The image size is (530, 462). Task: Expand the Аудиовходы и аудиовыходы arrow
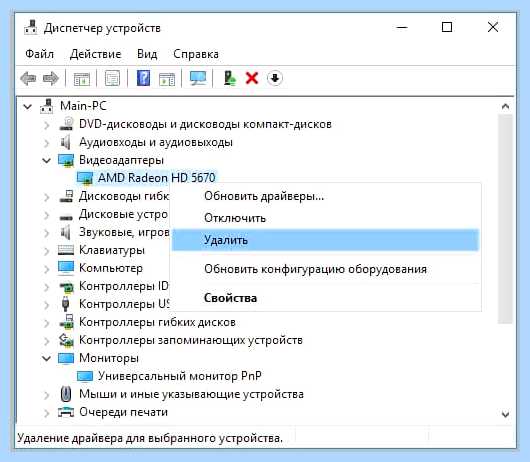(x=47, y=143)
